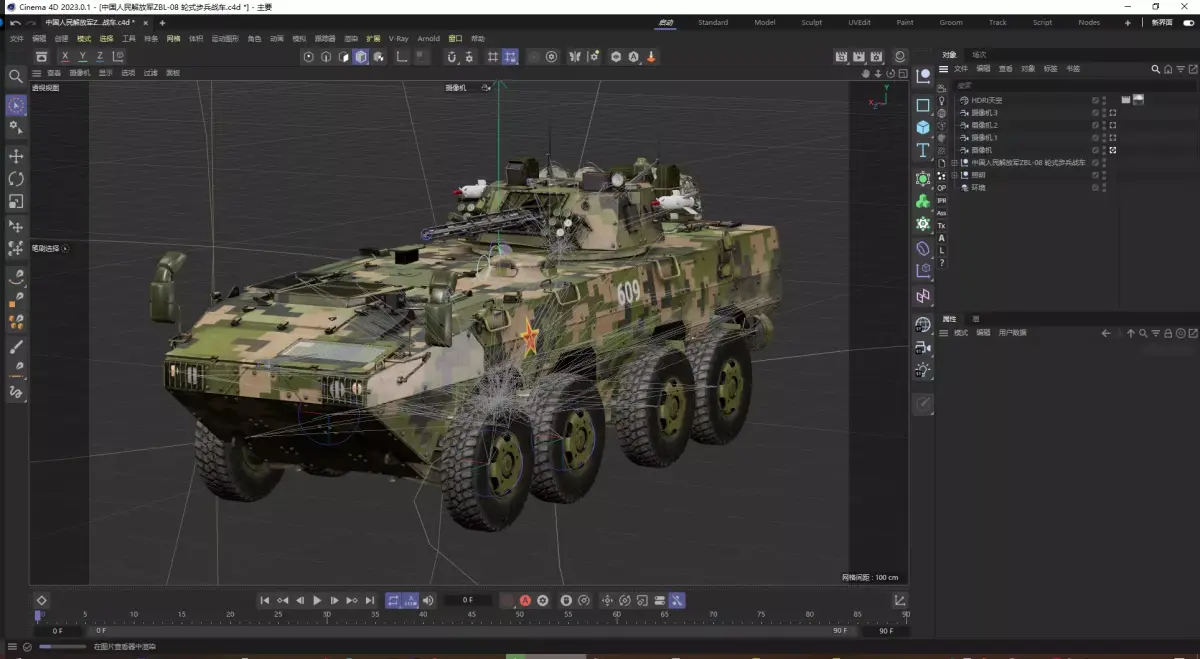Open the Arnold menu
The width and height of the screenshot is (1200, 659).
[428, 39]
